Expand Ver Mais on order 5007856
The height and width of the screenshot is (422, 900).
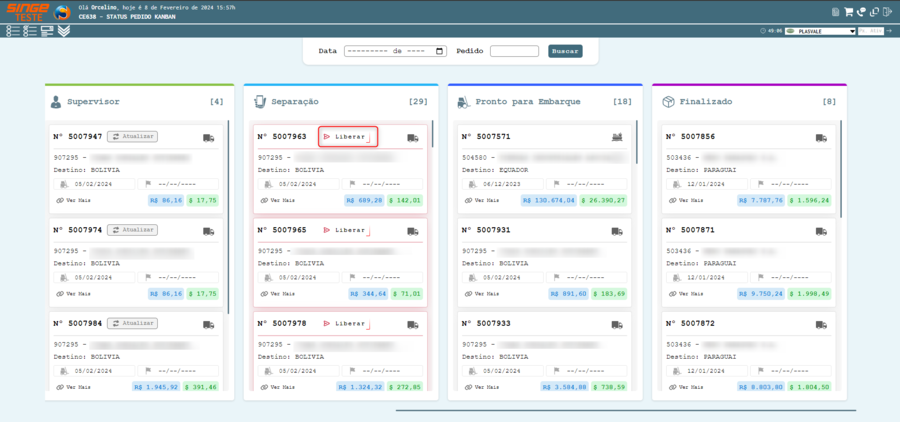coord(677,200)
